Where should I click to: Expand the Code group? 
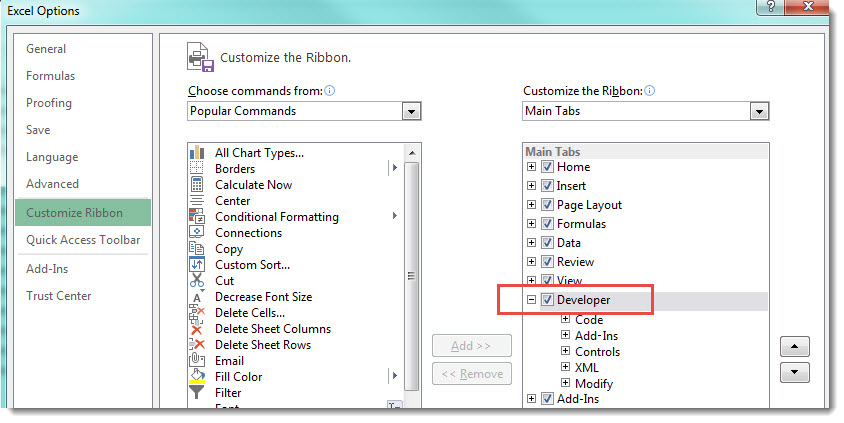(x=565, y=319)
